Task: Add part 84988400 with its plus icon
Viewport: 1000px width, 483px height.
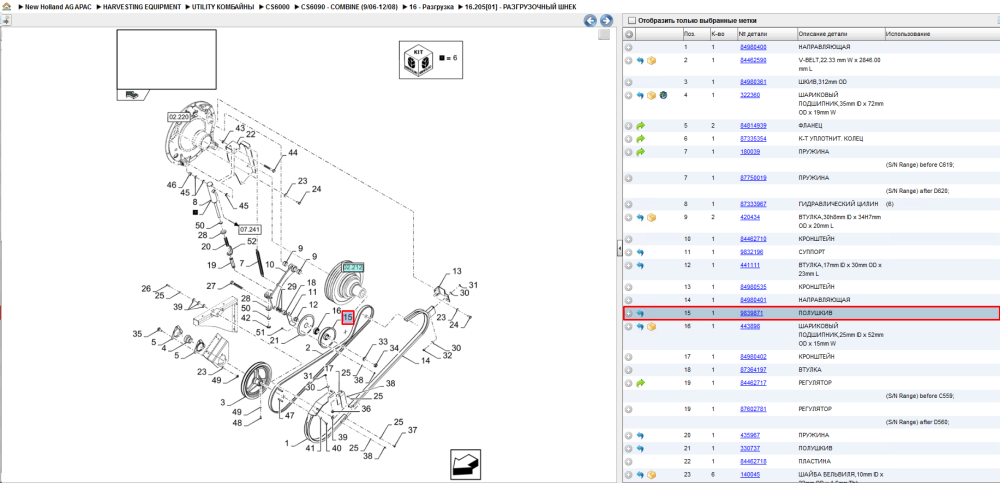Action: (629, 47)
